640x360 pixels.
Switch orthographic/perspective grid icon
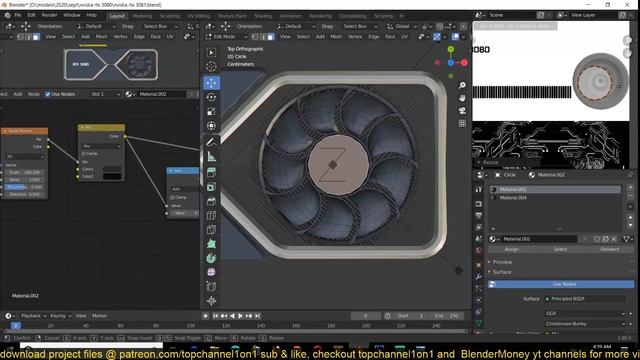pos(462,123)
